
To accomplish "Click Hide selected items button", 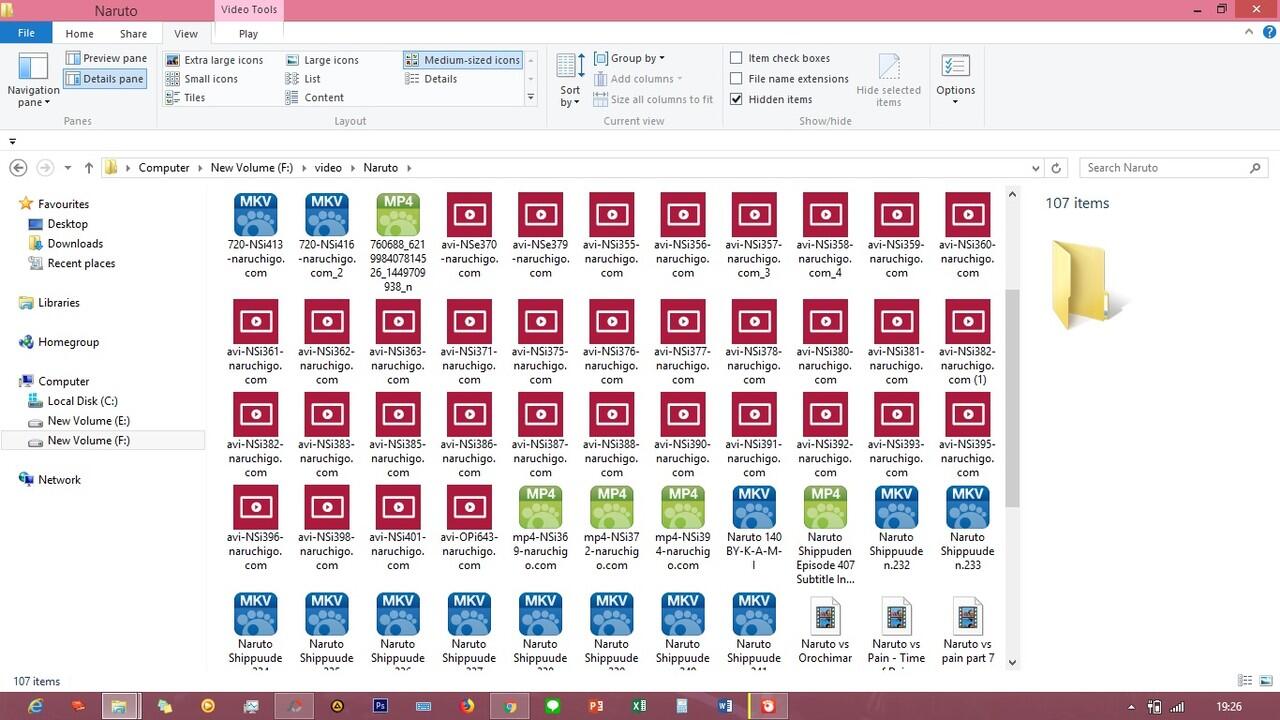I will pos(888,80).
